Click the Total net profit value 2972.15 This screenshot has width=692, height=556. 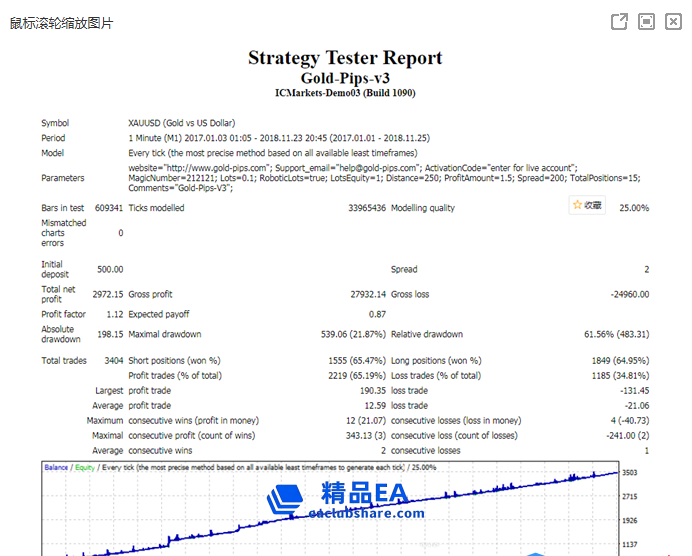tap(107, 295)
